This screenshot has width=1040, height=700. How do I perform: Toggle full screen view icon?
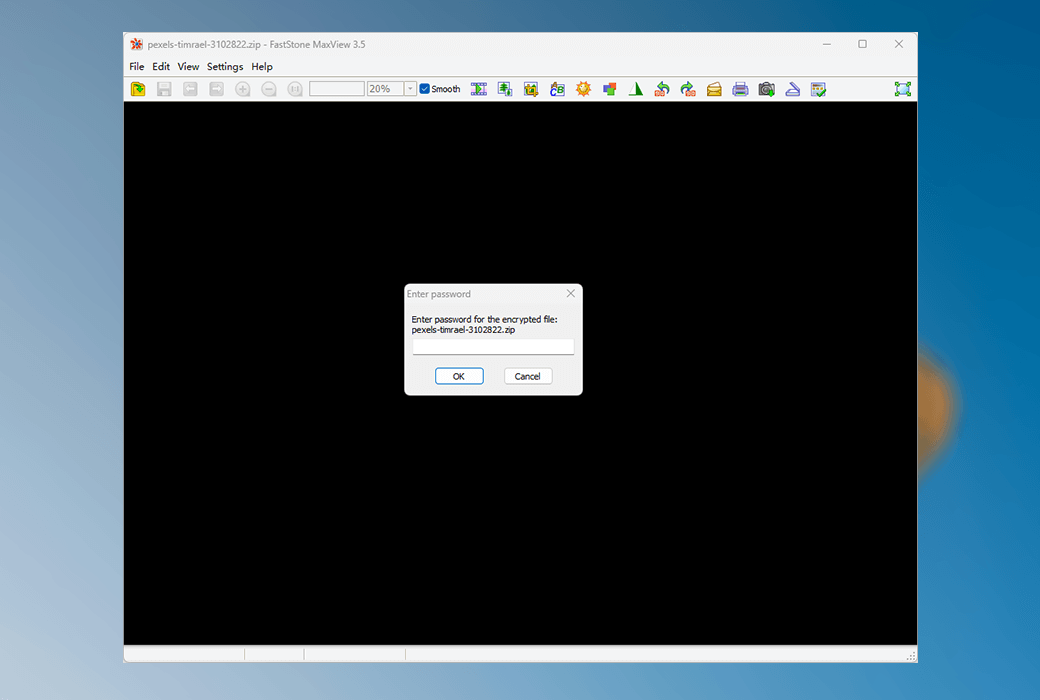pos(903,89)
